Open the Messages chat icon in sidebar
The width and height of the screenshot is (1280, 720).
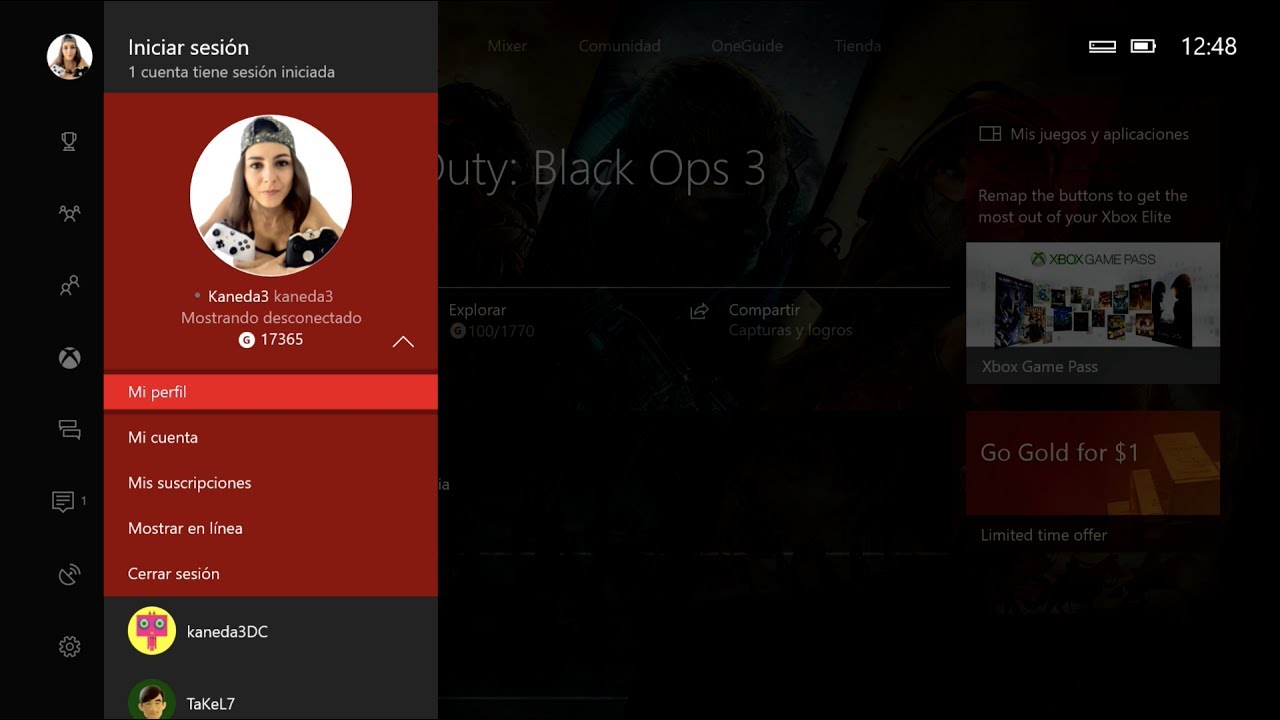(x=69, y=430)
